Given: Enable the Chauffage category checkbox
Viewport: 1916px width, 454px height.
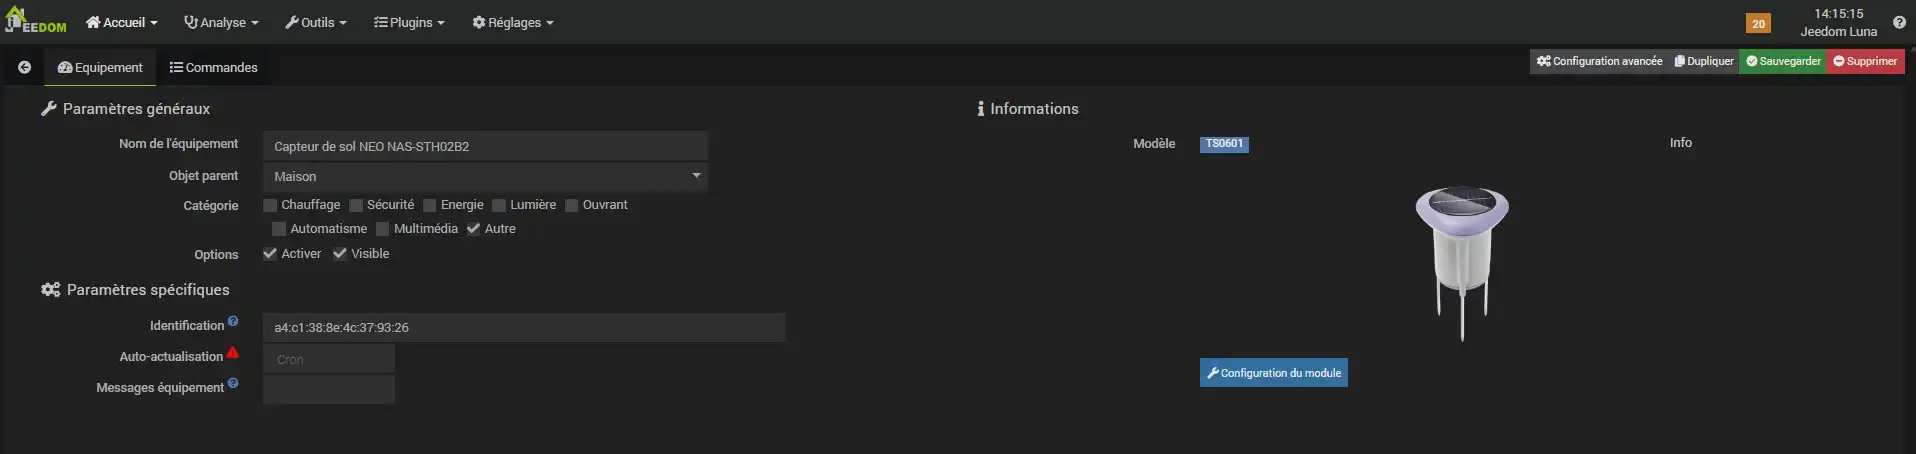Looking at the screenshot, I should (x=270, y=205).
